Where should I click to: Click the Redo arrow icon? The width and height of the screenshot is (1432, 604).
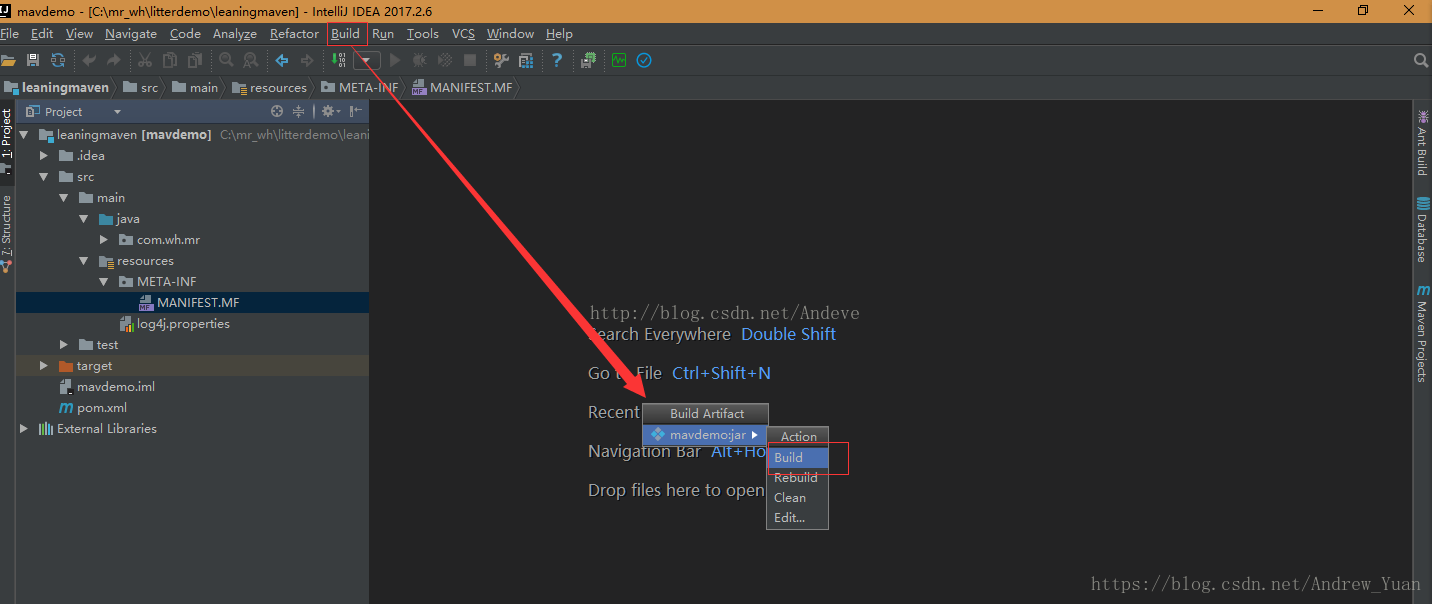pos(113,60)
